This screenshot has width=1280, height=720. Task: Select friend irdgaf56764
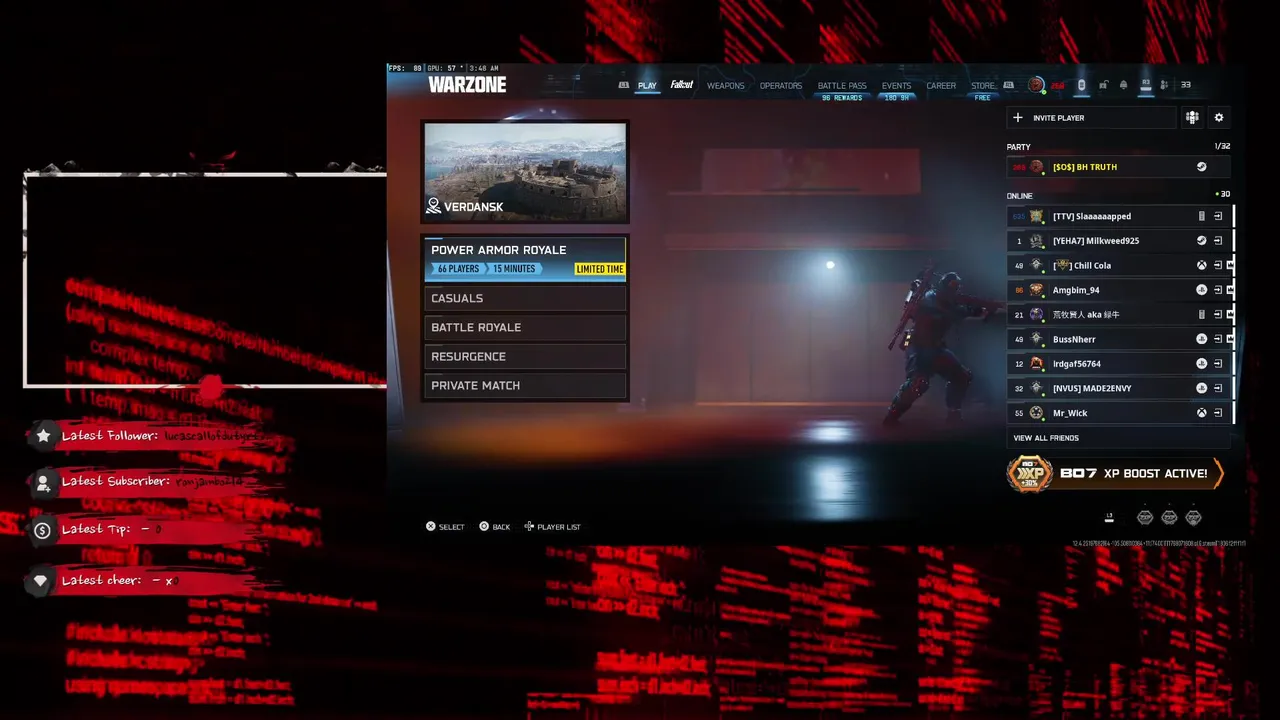(1118, 364)
